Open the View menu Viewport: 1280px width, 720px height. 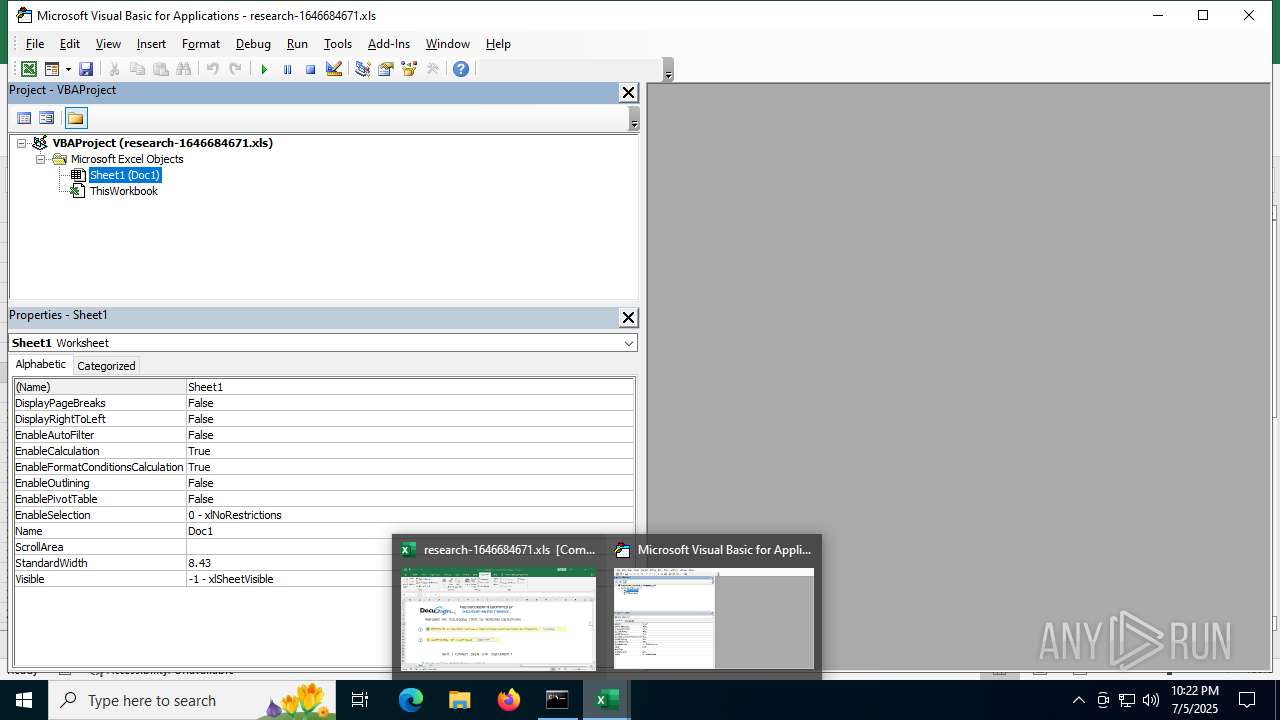(x=108, y=44)
